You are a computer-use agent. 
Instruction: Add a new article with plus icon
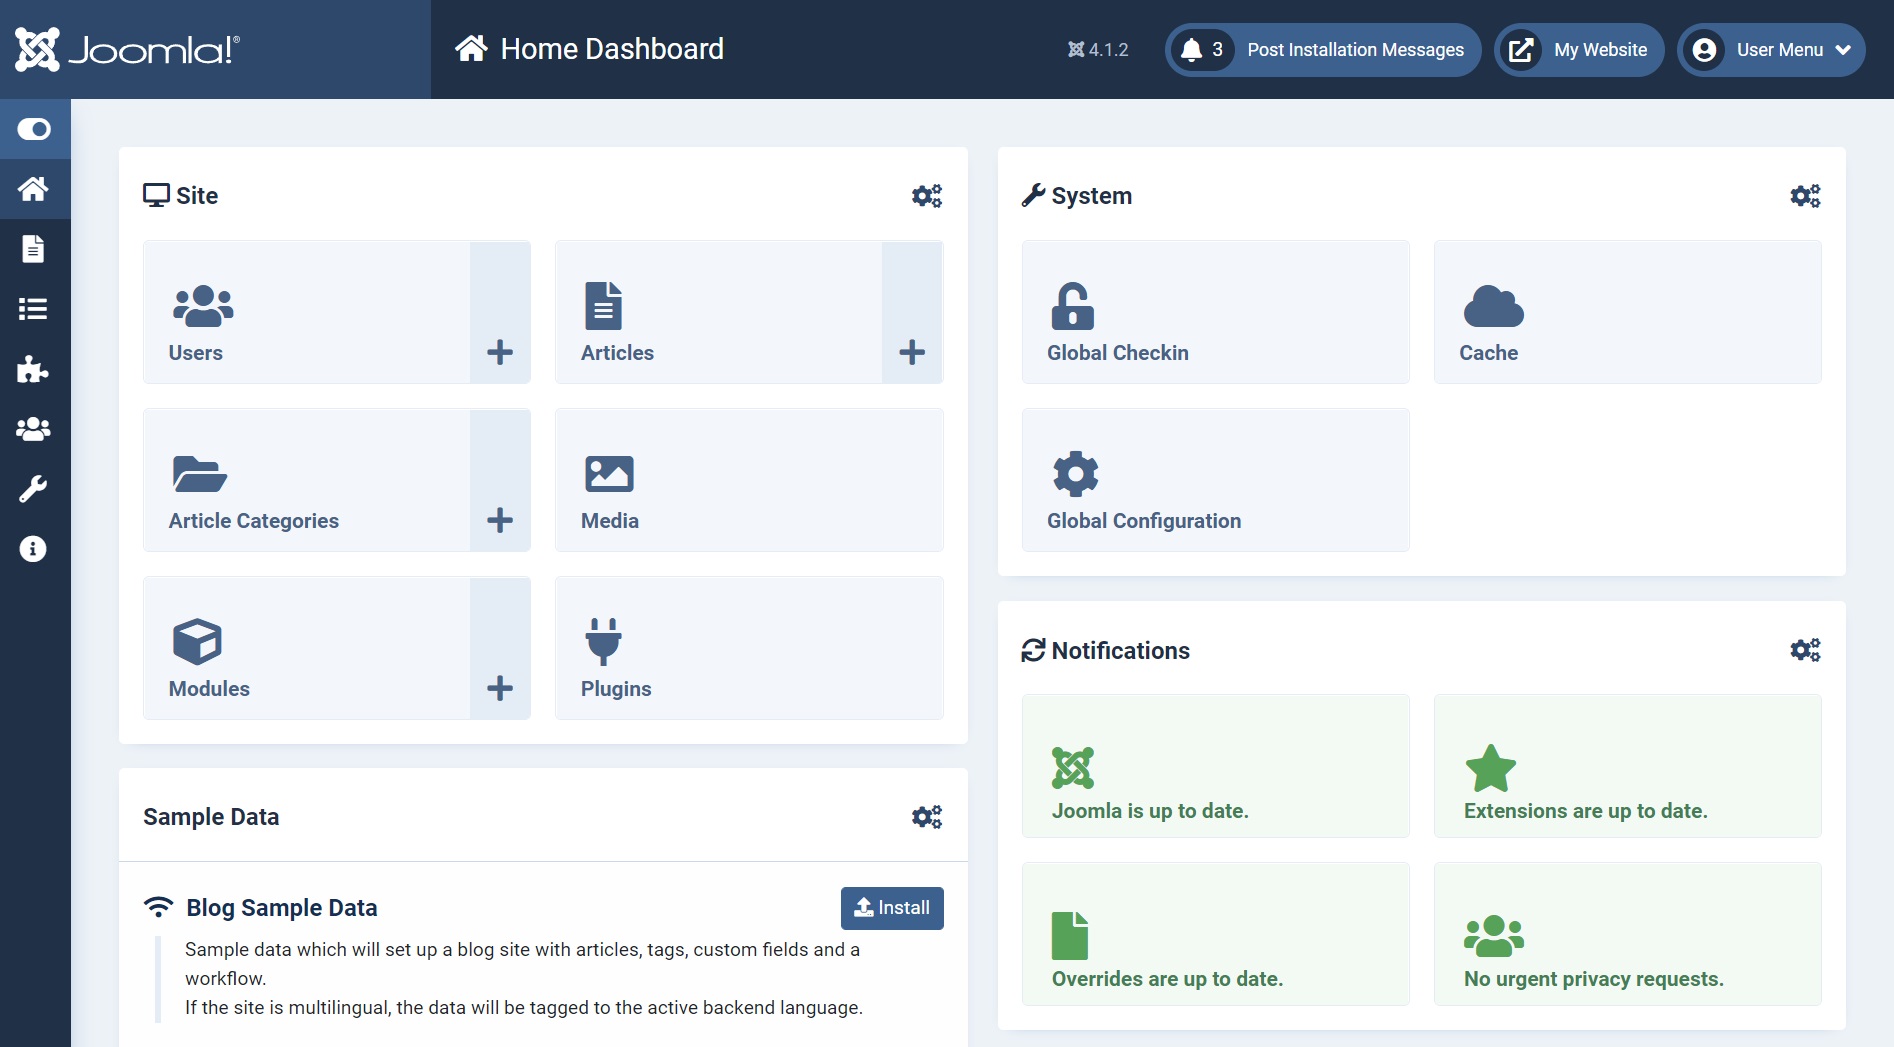pyautogui.click(x=912, y=352)
